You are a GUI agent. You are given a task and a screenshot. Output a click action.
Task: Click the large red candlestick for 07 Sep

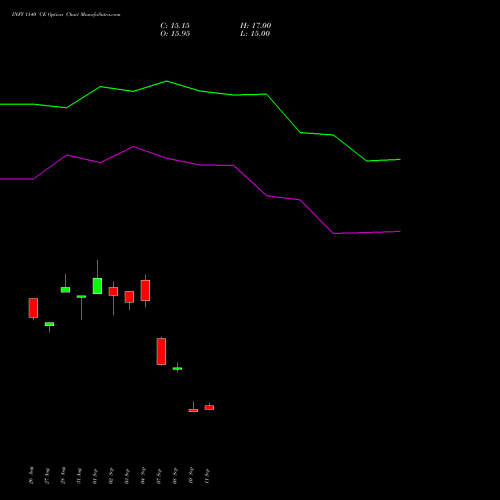161,351
